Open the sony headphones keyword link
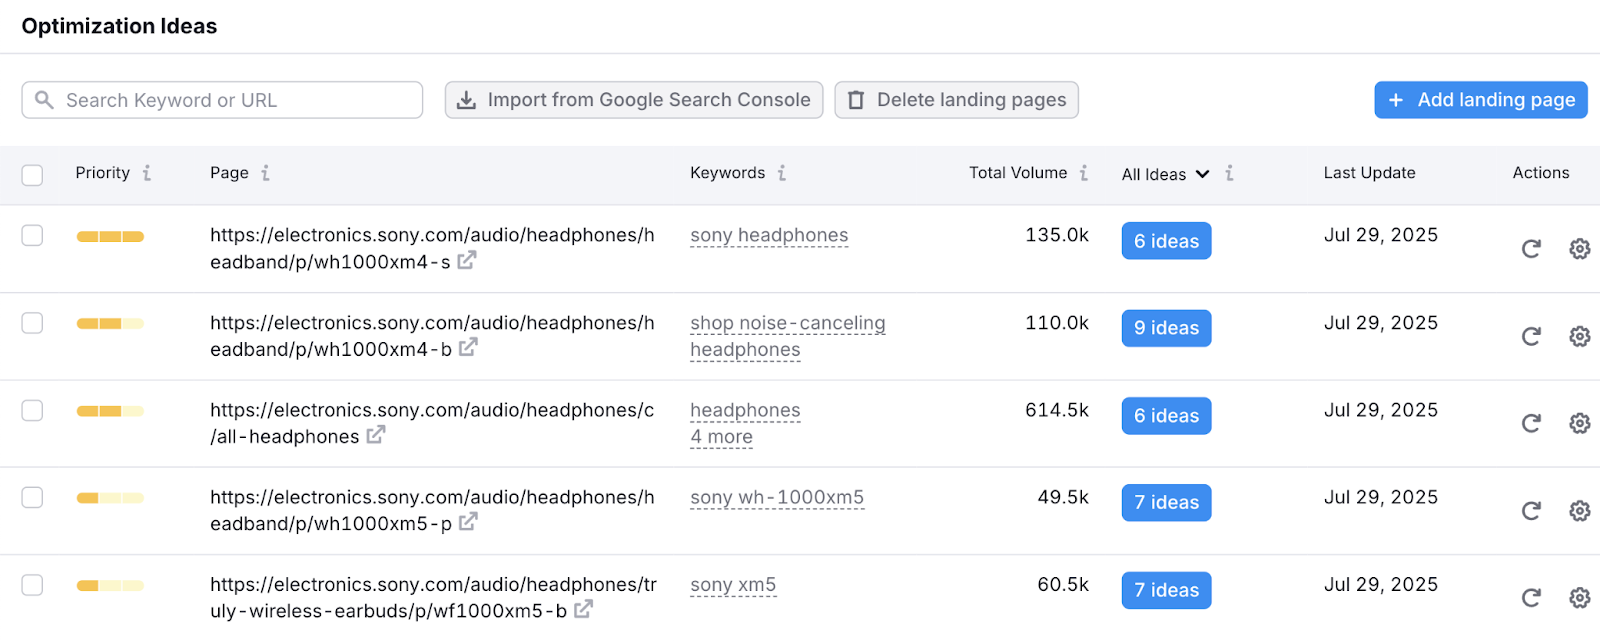 click(x=768, y=235)
